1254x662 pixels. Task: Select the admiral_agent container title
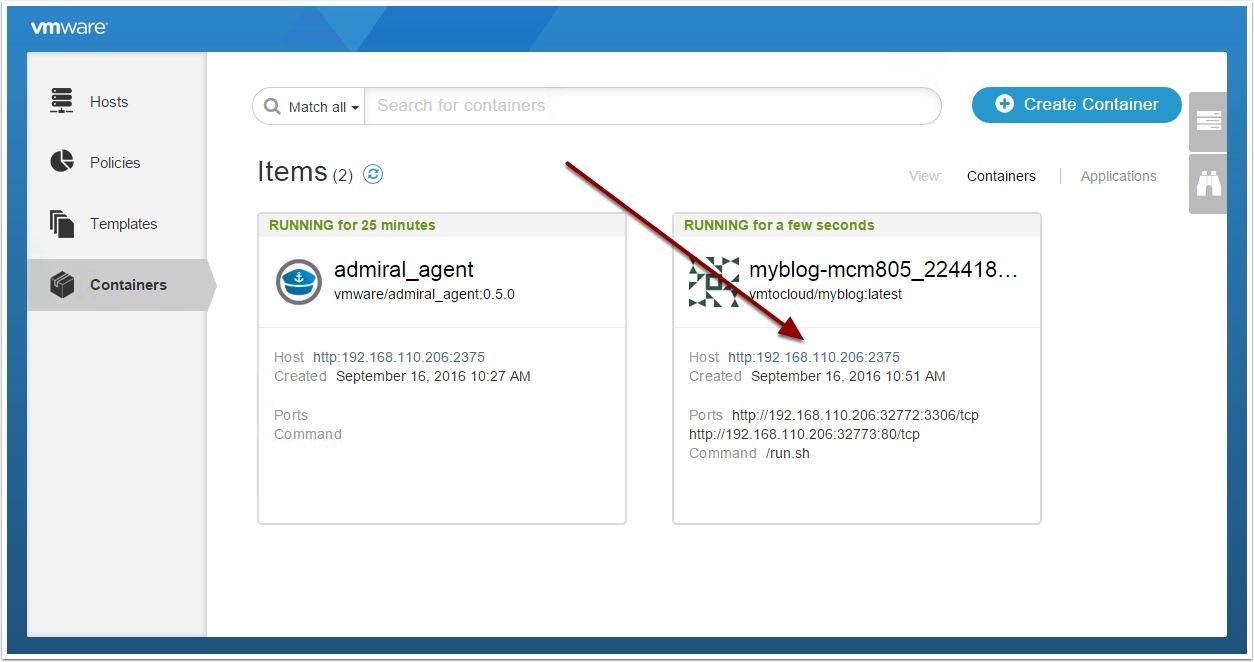[x=404, y=269]
